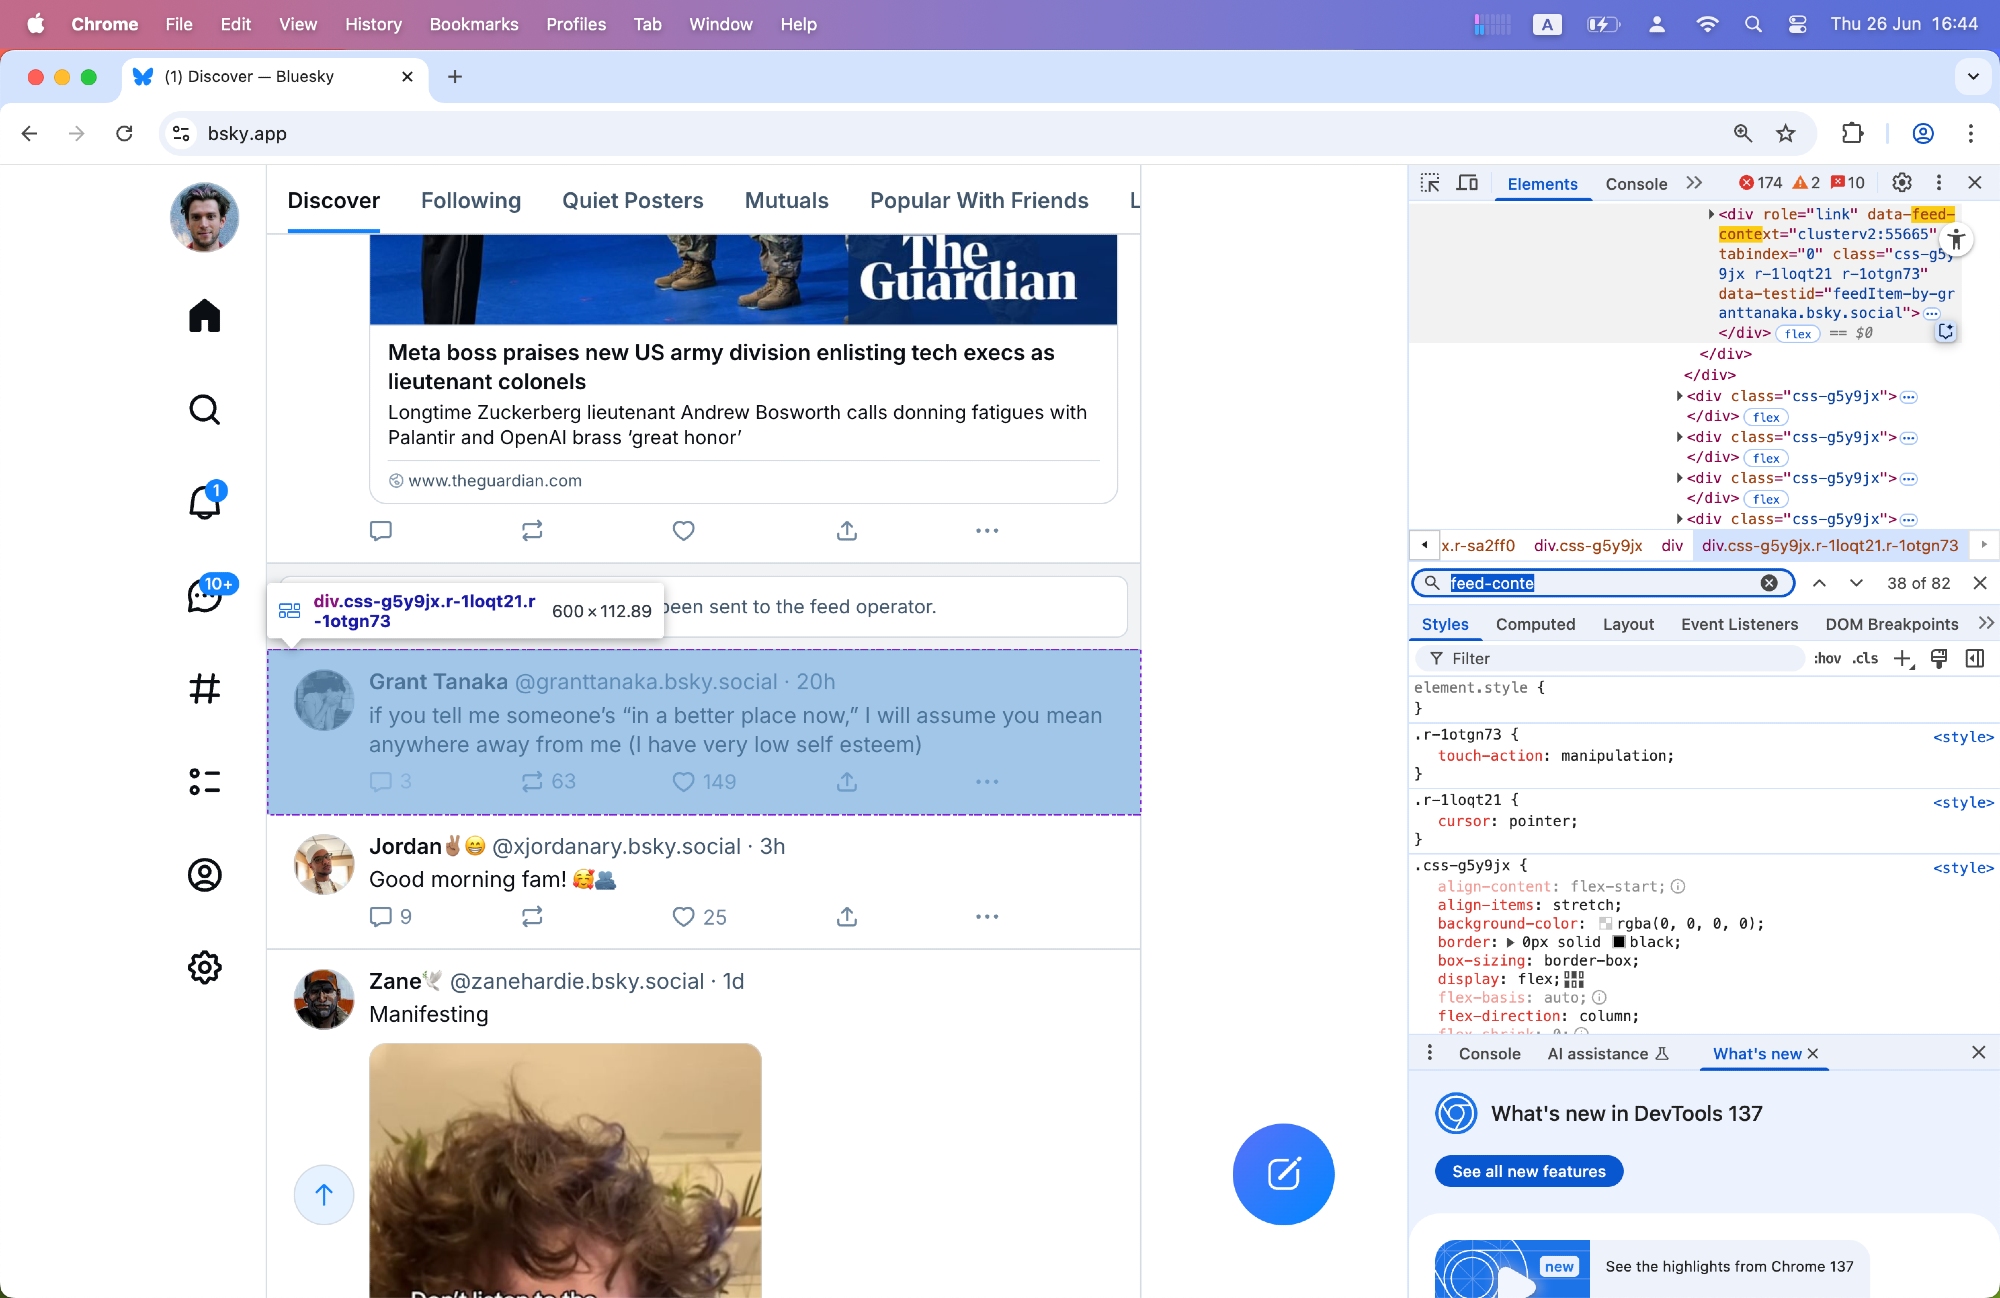Open the www.theguardian.com link

[x=495, y=481]
